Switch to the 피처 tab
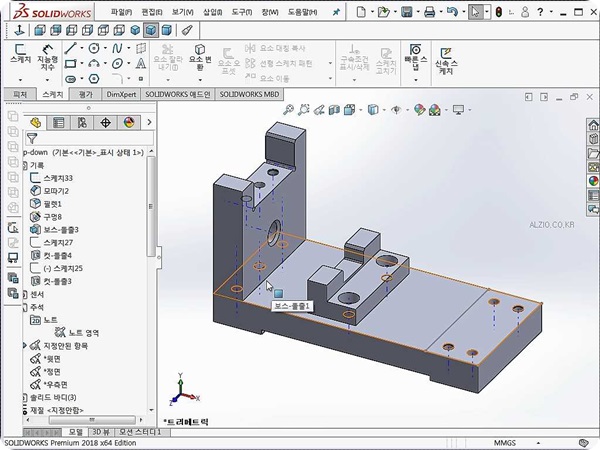600x450 pixels. [x=20, y=95]
